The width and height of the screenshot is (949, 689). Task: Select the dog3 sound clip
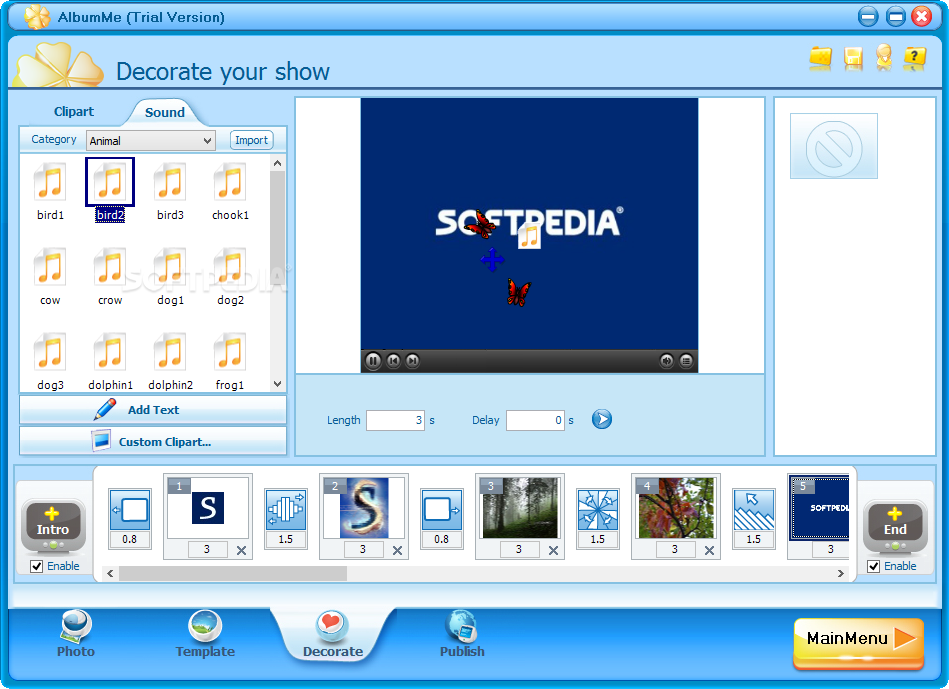[50, 361]
